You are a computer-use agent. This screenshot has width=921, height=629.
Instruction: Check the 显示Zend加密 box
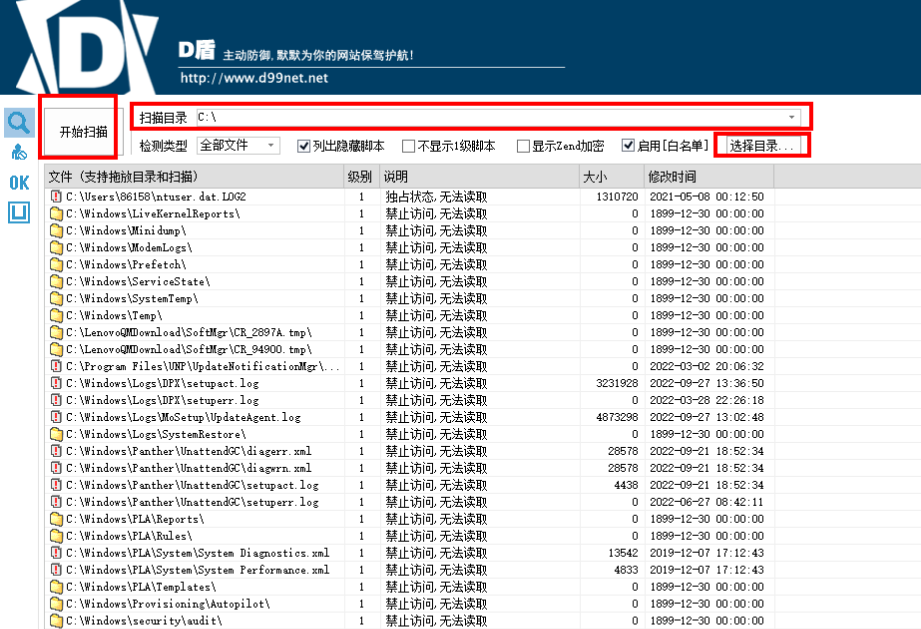(523, 145)
